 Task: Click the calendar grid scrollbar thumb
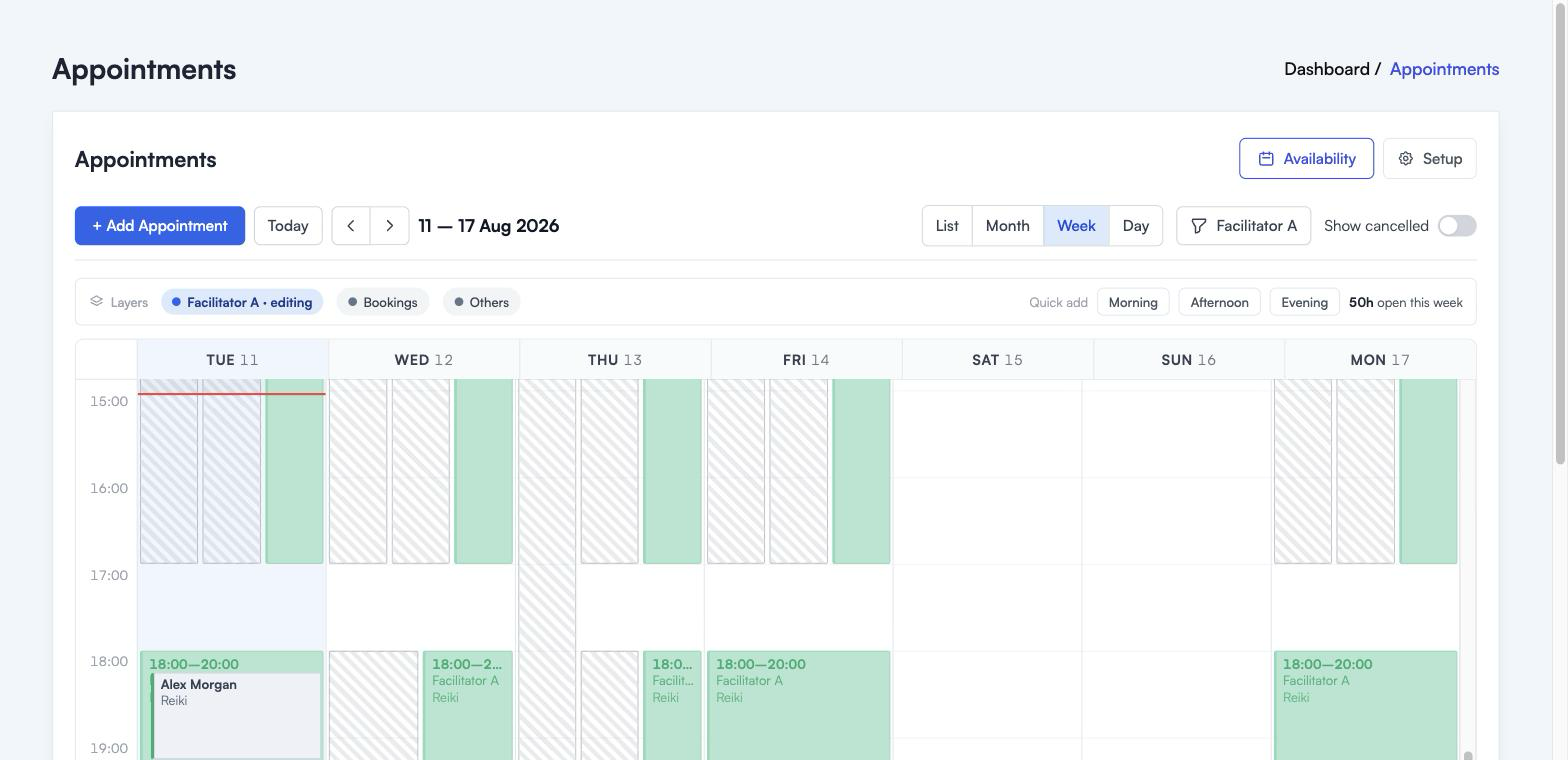point(1468,755)
